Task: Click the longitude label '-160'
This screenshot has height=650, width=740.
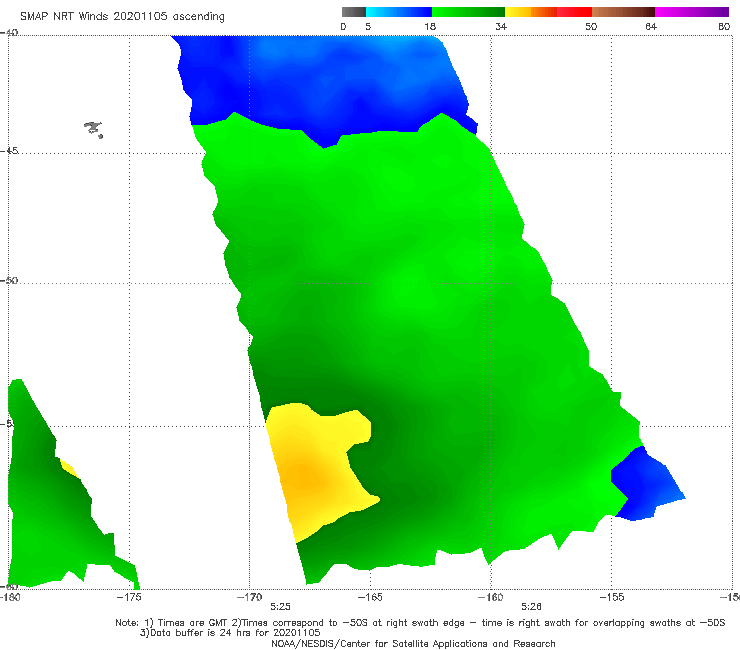Action: pos(491,597)
